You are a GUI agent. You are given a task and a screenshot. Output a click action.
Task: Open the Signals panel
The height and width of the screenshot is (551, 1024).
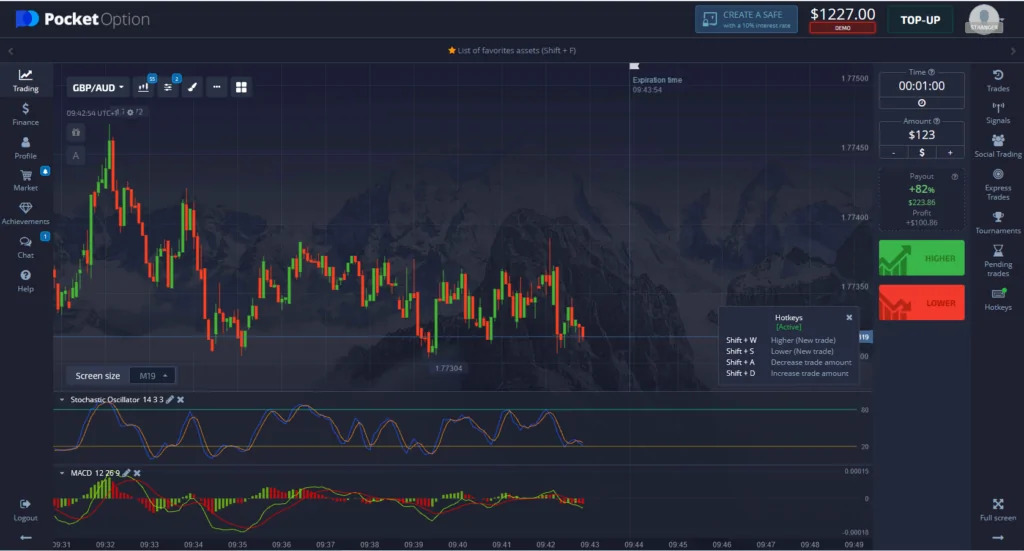pyautogui.click(x=997, y=112)
